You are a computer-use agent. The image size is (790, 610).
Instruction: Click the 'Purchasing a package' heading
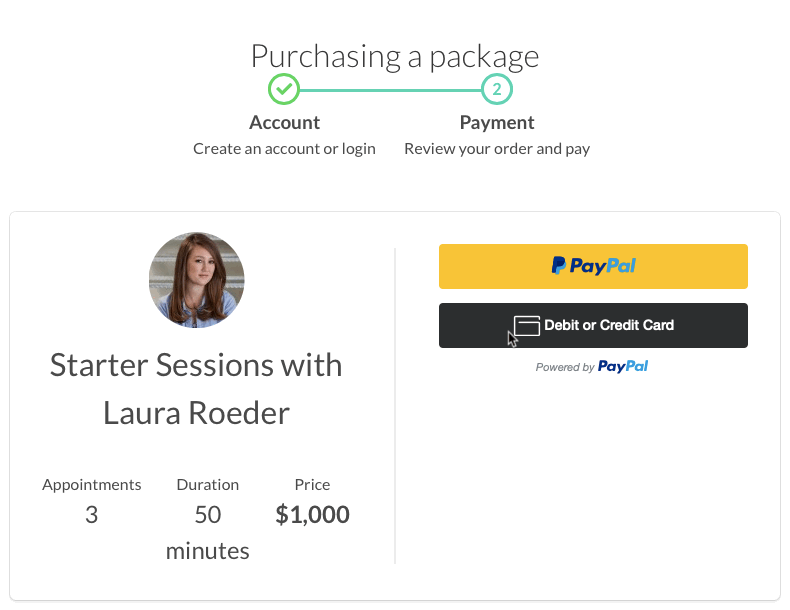[x=395, y=55]
